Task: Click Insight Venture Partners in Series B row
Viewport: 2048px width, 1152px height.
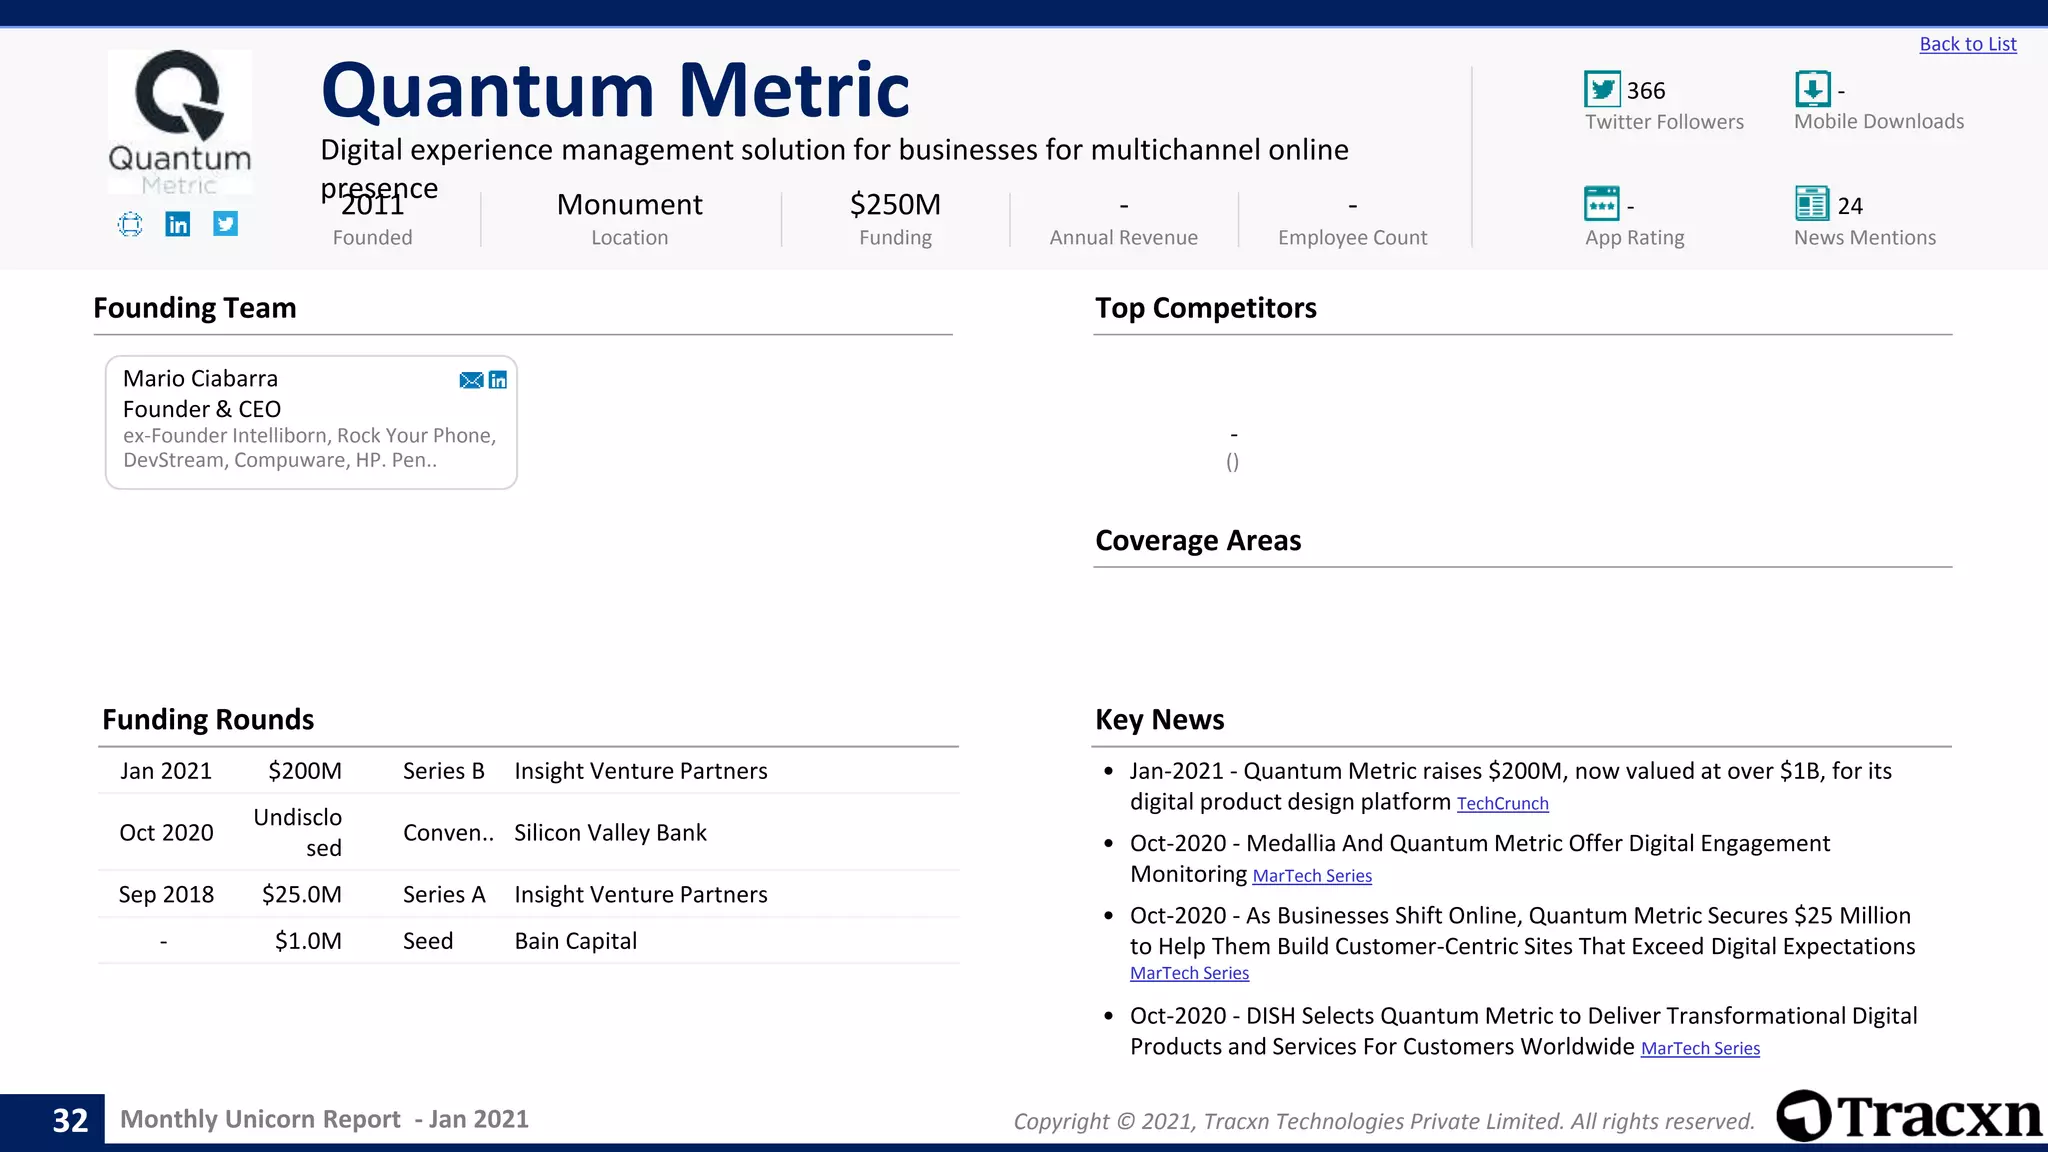Action: (x=641, y=771)
